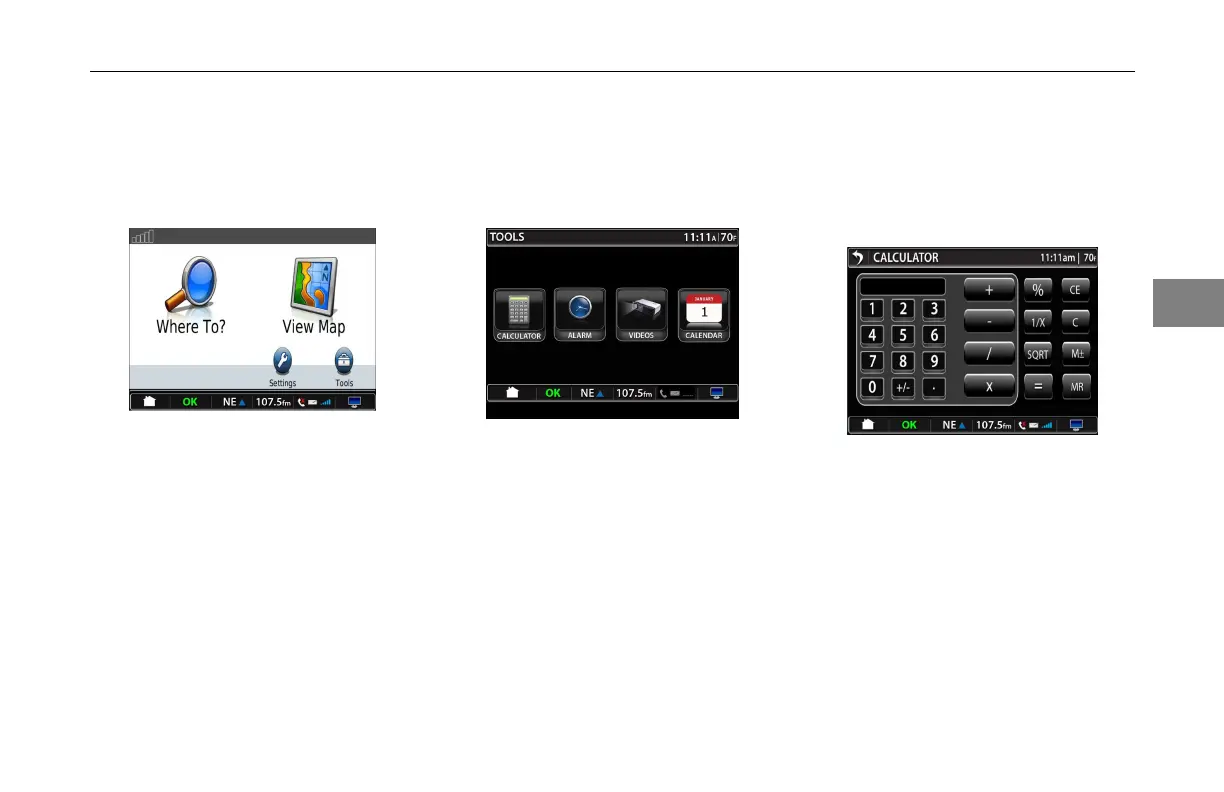Tap the multiply X key
The height and width of the screenshot is (792, 1224).
(x=989, y=386)
